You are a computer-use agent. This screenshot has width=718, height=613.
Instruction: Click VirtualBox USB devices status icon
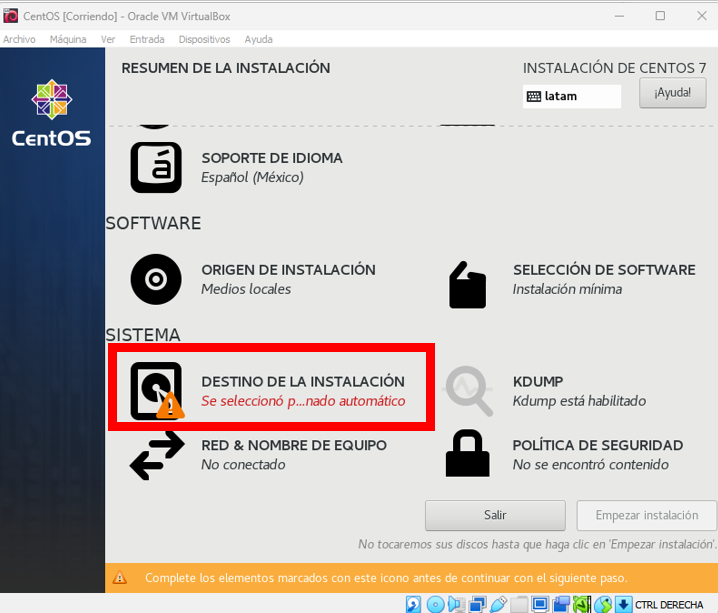pos(498,604)
